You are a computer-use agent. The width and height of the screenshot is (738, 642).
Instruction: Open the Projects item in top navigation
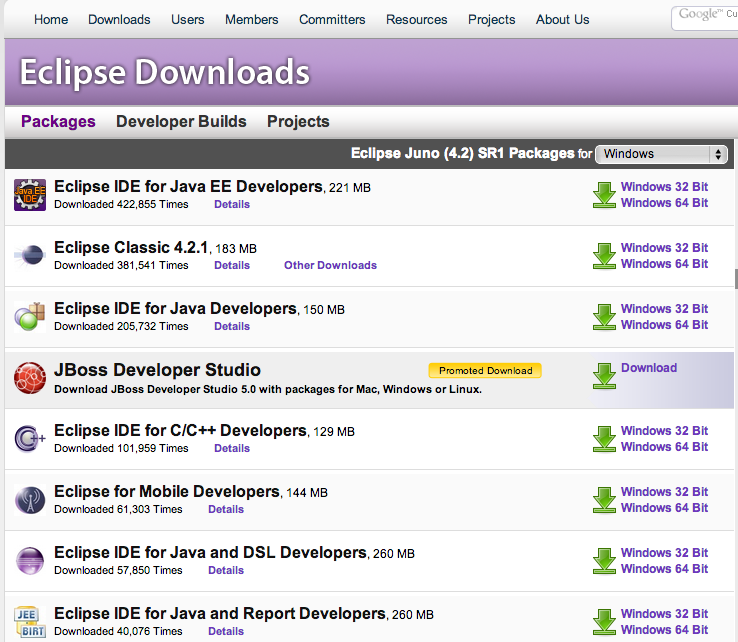[x=491, y=19]
